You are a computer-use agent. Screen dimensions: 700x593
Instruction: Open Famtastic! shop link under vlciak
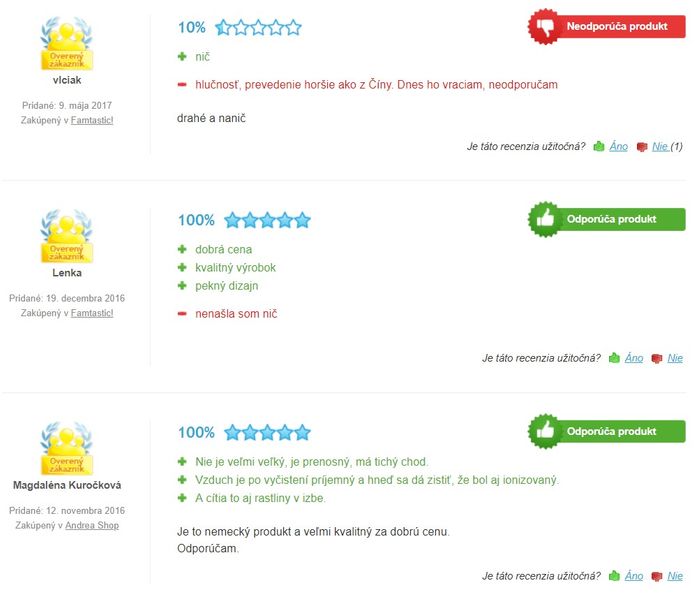(x=92, y=120)
